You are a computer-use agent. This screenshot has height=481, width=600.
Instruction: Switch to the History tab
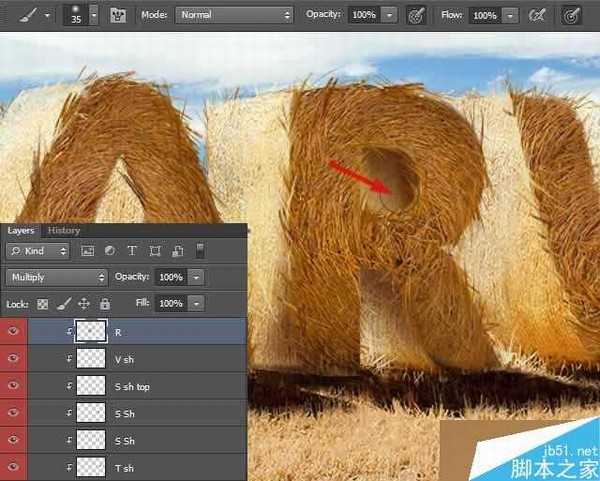click(64, 230)
